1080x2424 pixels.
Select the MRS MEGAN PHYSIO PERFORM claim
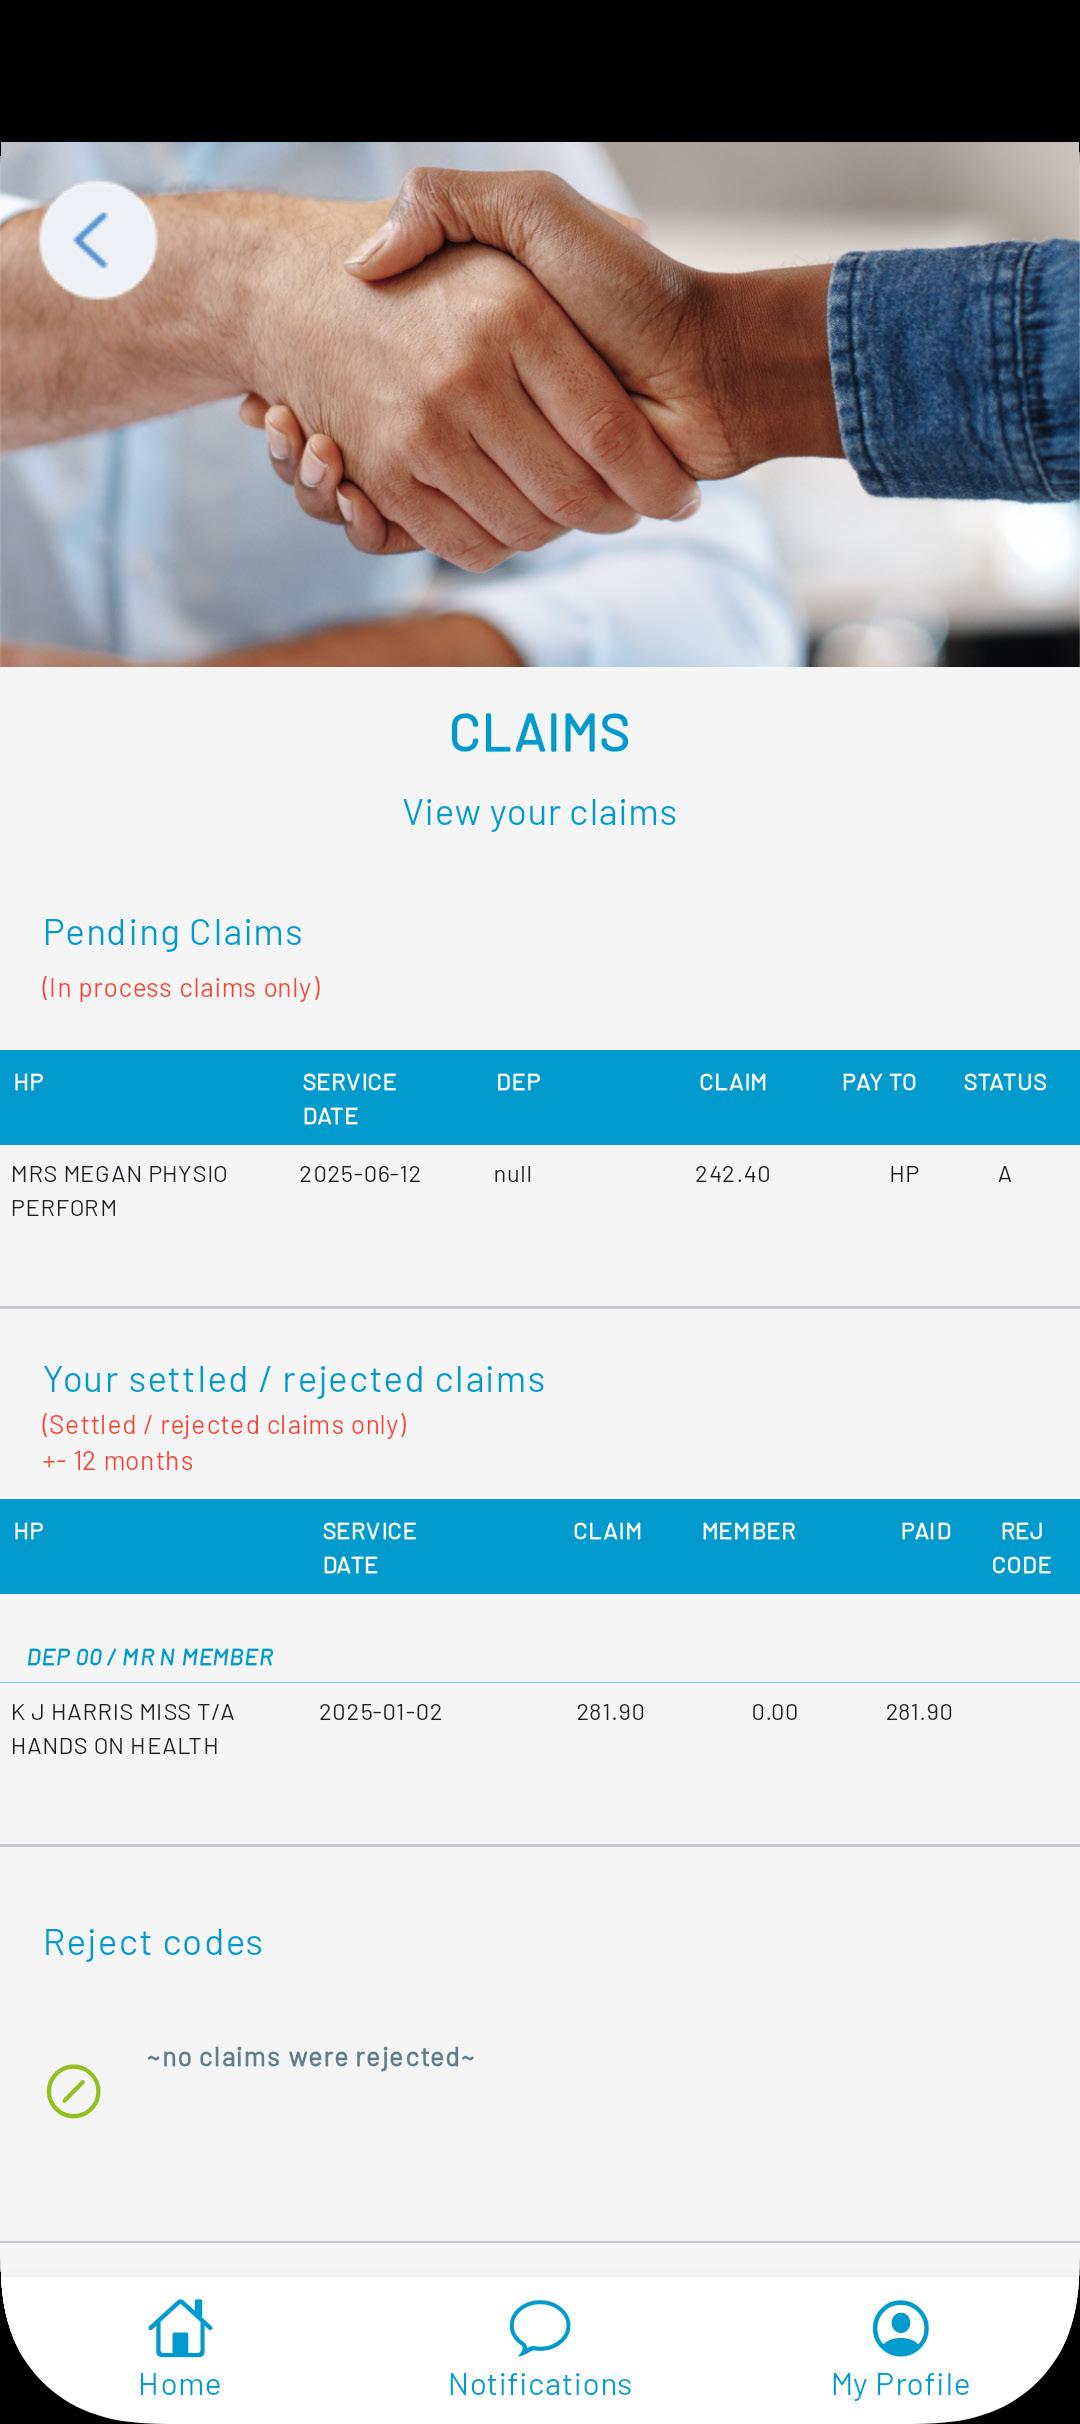[120, 1190]
